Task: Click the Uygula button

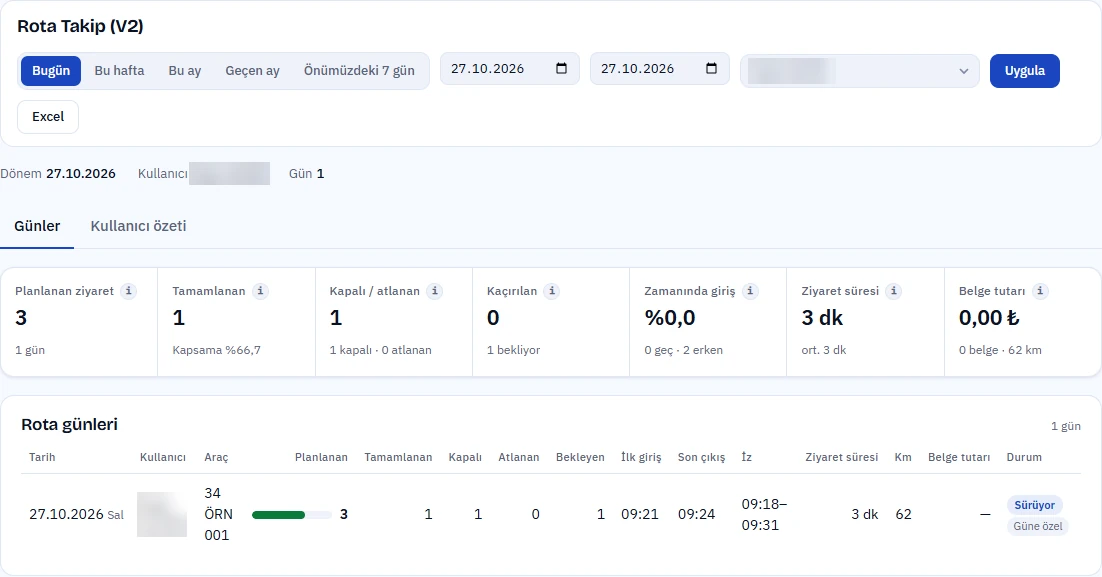Action: [x=1025, y=71]
